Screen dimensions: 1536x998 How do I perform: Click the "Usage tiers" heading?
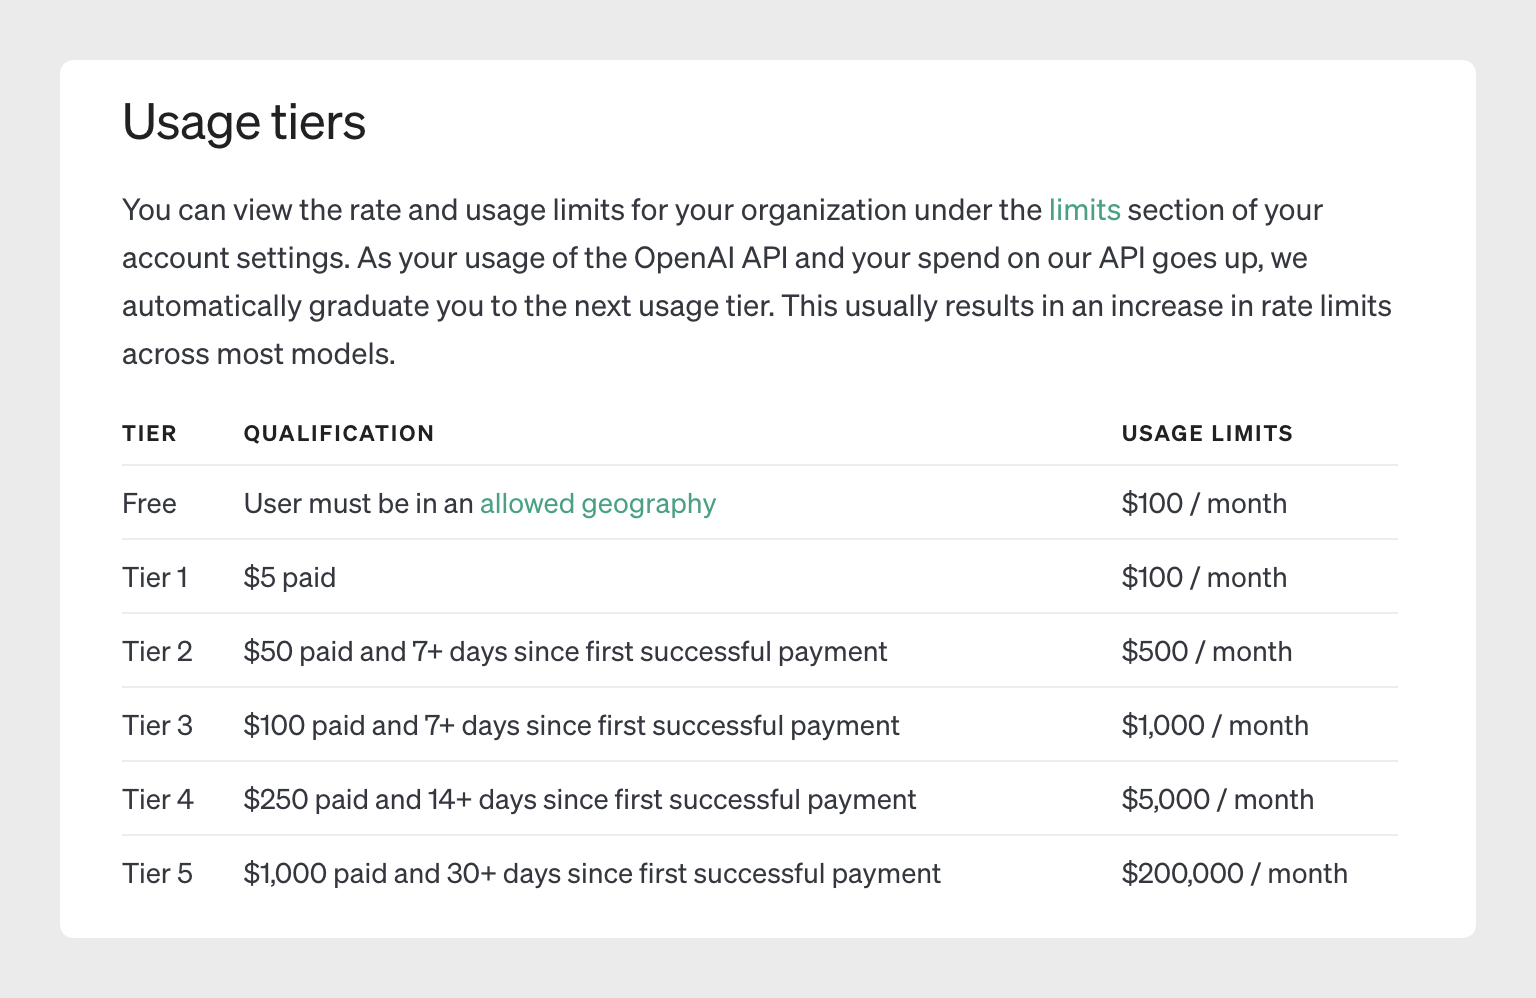pyautogui.click(x=244, y=122)
